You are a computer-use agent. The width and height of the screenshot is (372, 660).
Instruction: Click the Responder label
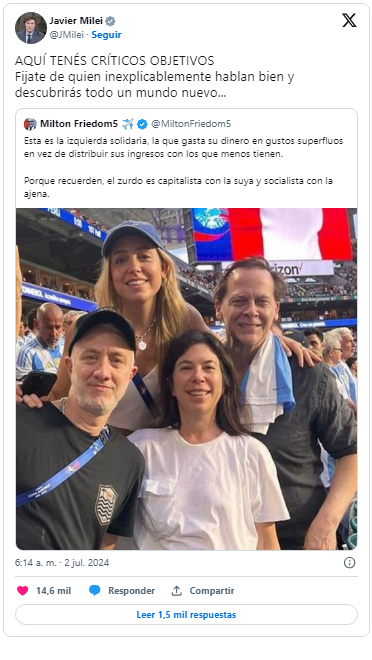tap(131, 591)
